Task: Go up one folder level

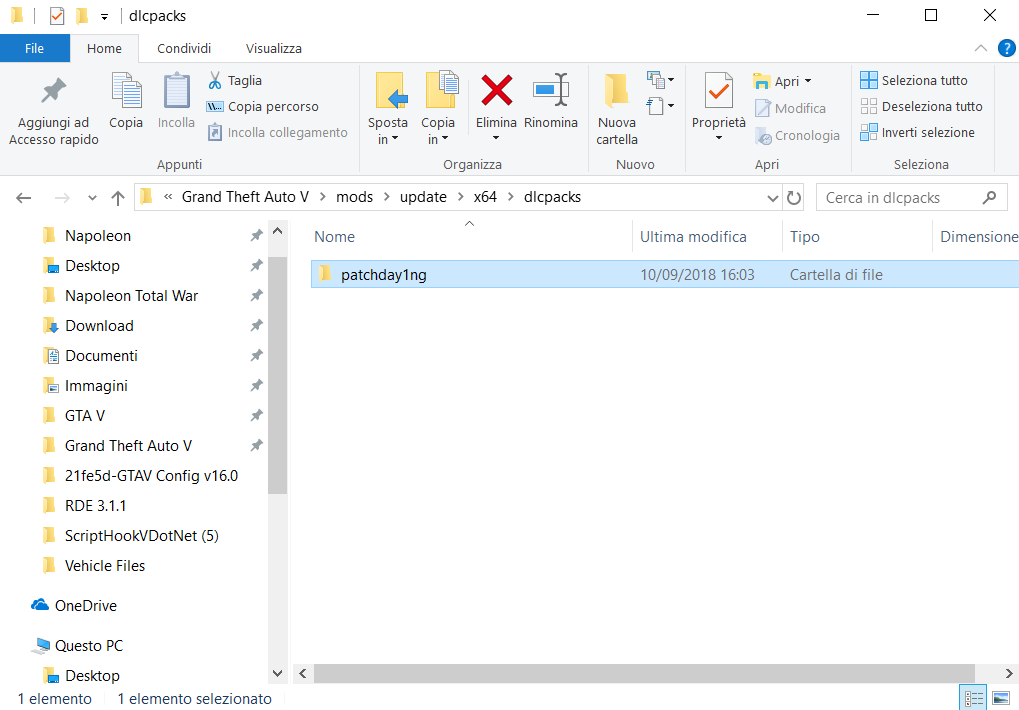Action: click(x=118, y=197)
